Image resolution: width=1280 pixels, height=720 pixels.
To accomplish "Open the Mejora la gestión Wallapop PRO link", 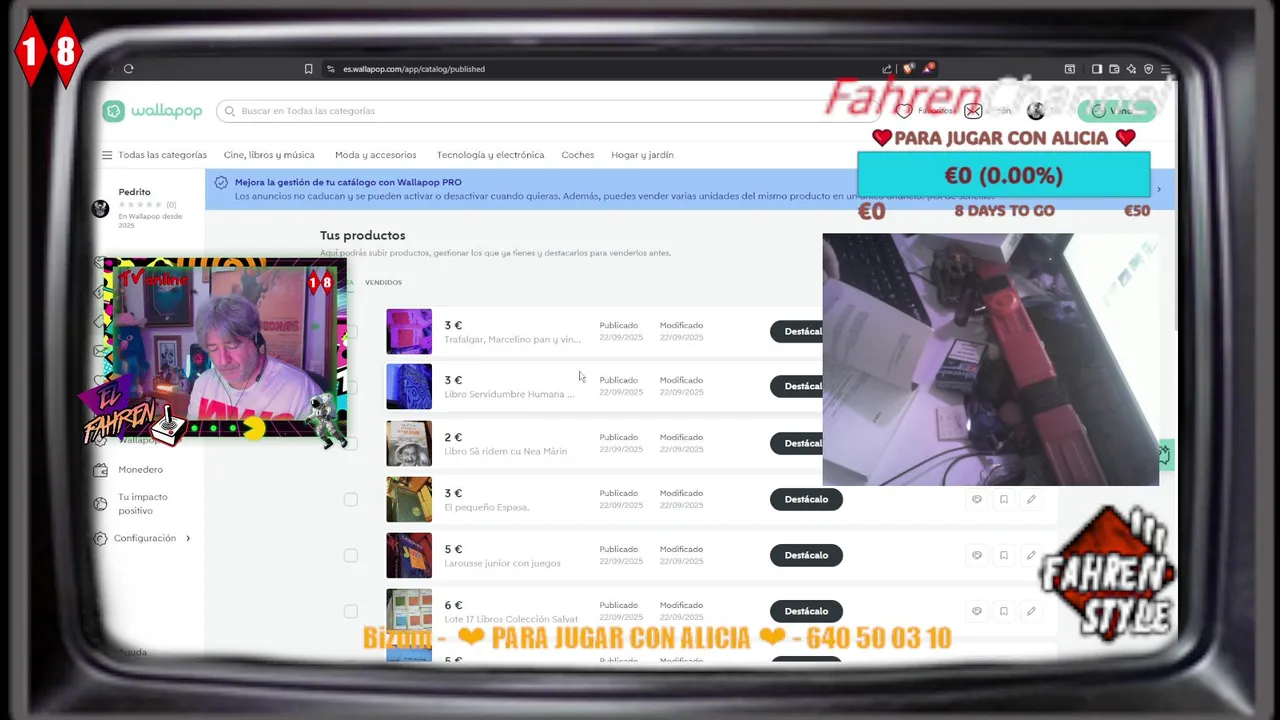I will 348,182.
